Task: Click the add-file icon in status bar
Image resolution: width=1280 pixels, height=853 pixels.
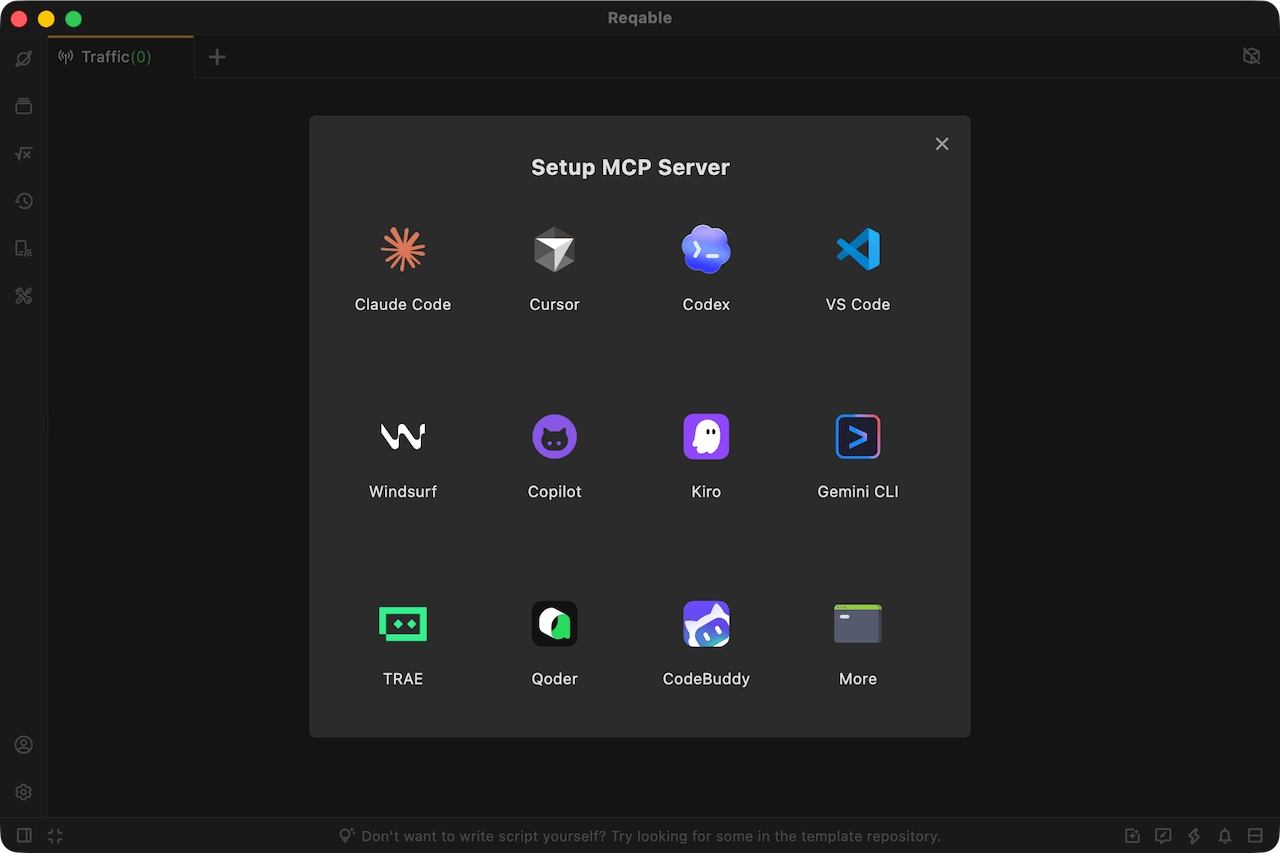Action: tap(1132, 836)
